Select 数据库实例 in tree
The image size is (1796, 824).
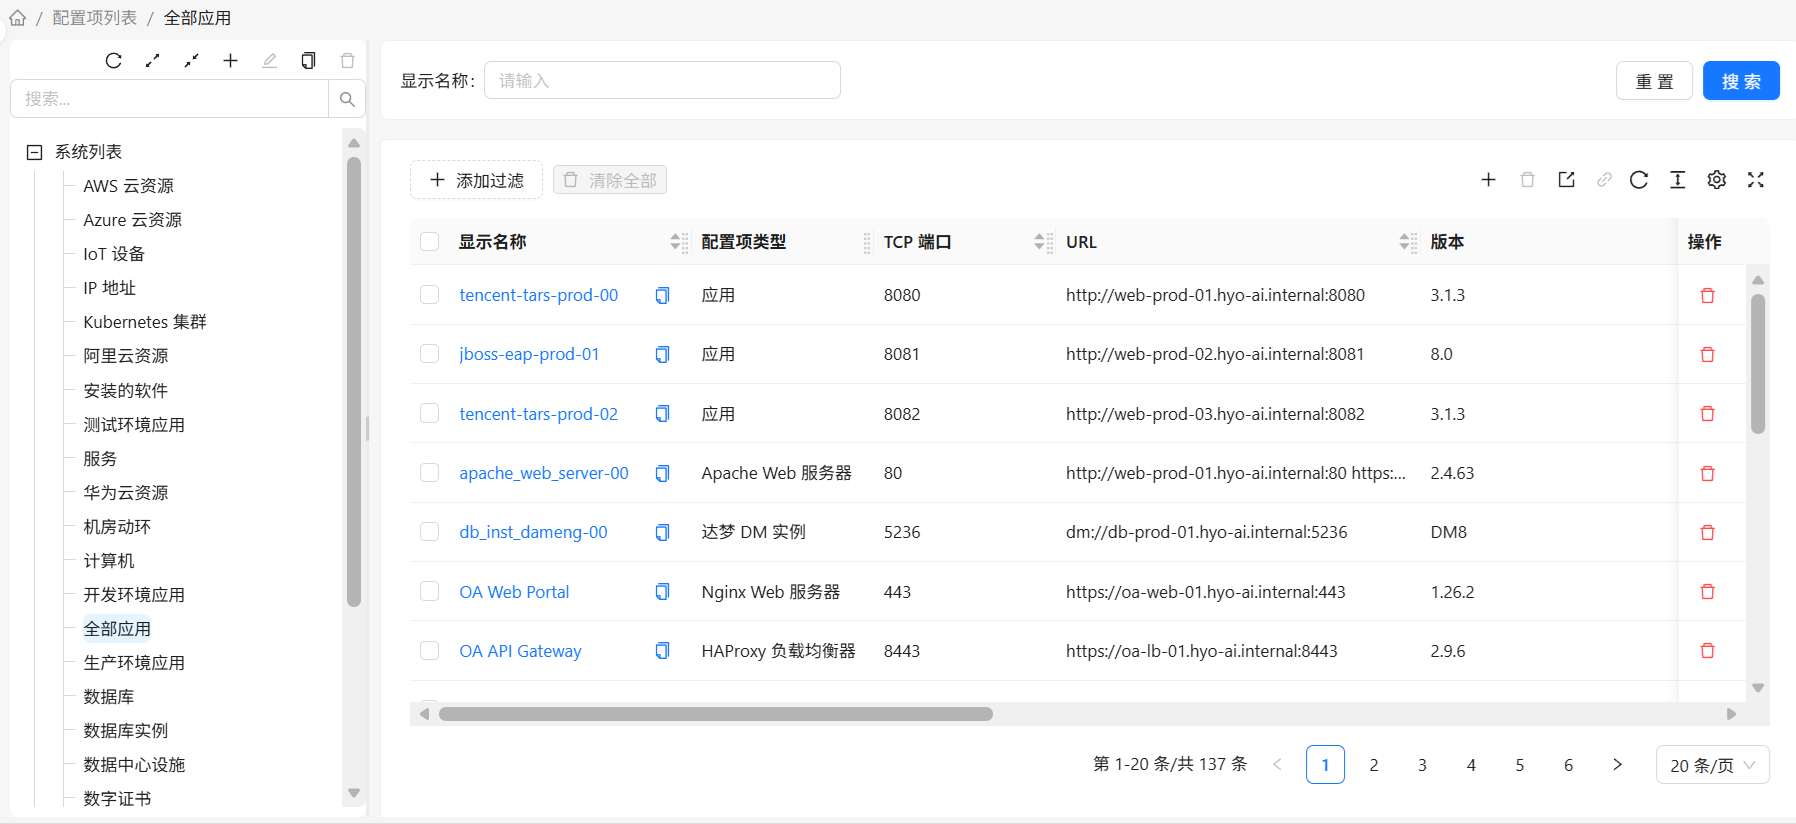coord(126,731)
